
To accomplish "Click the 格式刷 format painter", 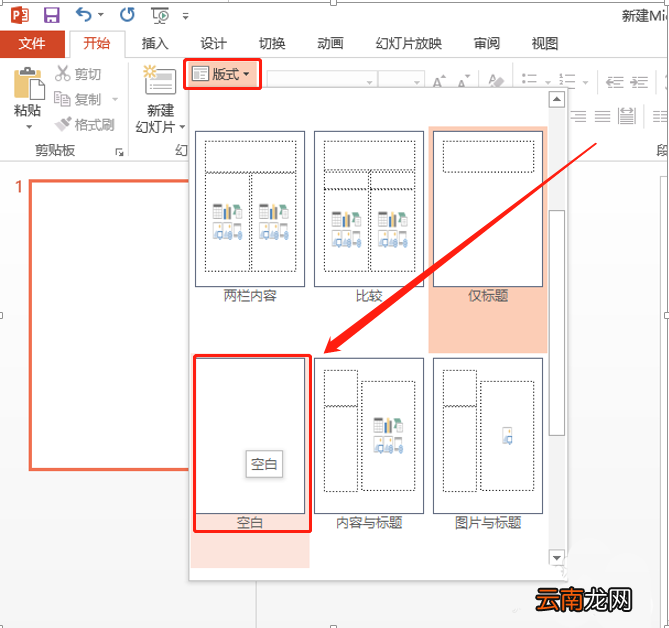I will point(84,125).
